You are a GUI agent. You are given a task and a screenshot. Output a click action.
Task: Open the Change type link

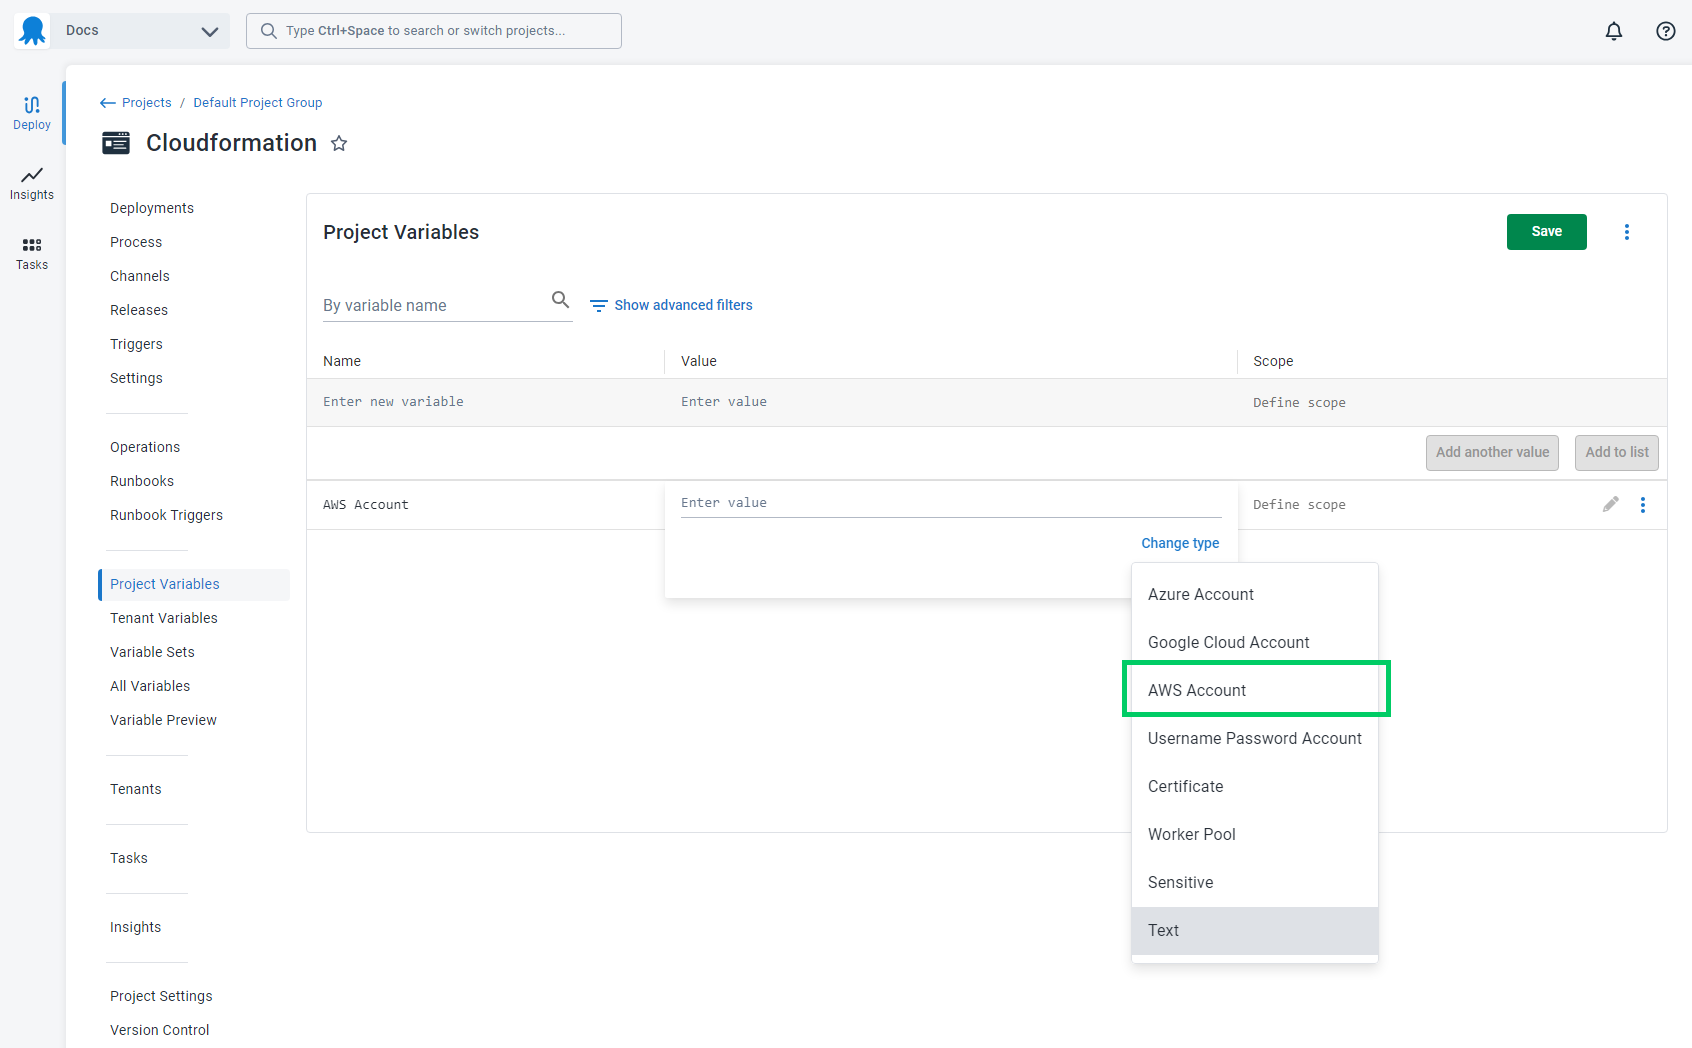1180,543
